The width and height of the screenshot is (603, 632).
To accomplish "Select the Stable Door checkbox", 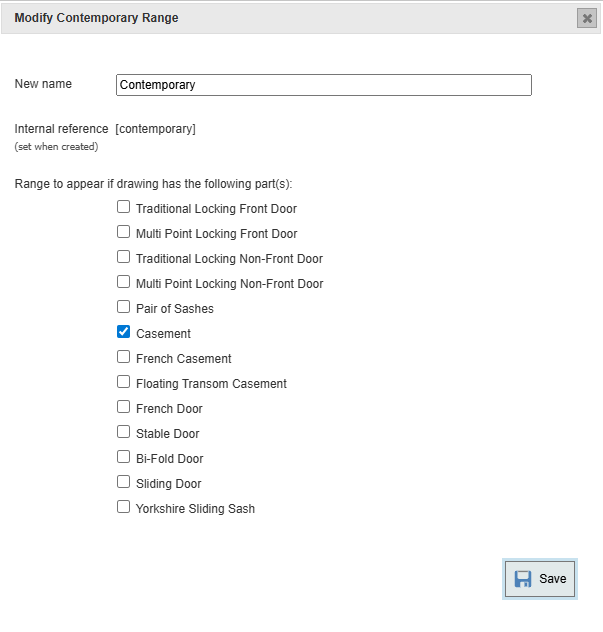I will point(124,432).
